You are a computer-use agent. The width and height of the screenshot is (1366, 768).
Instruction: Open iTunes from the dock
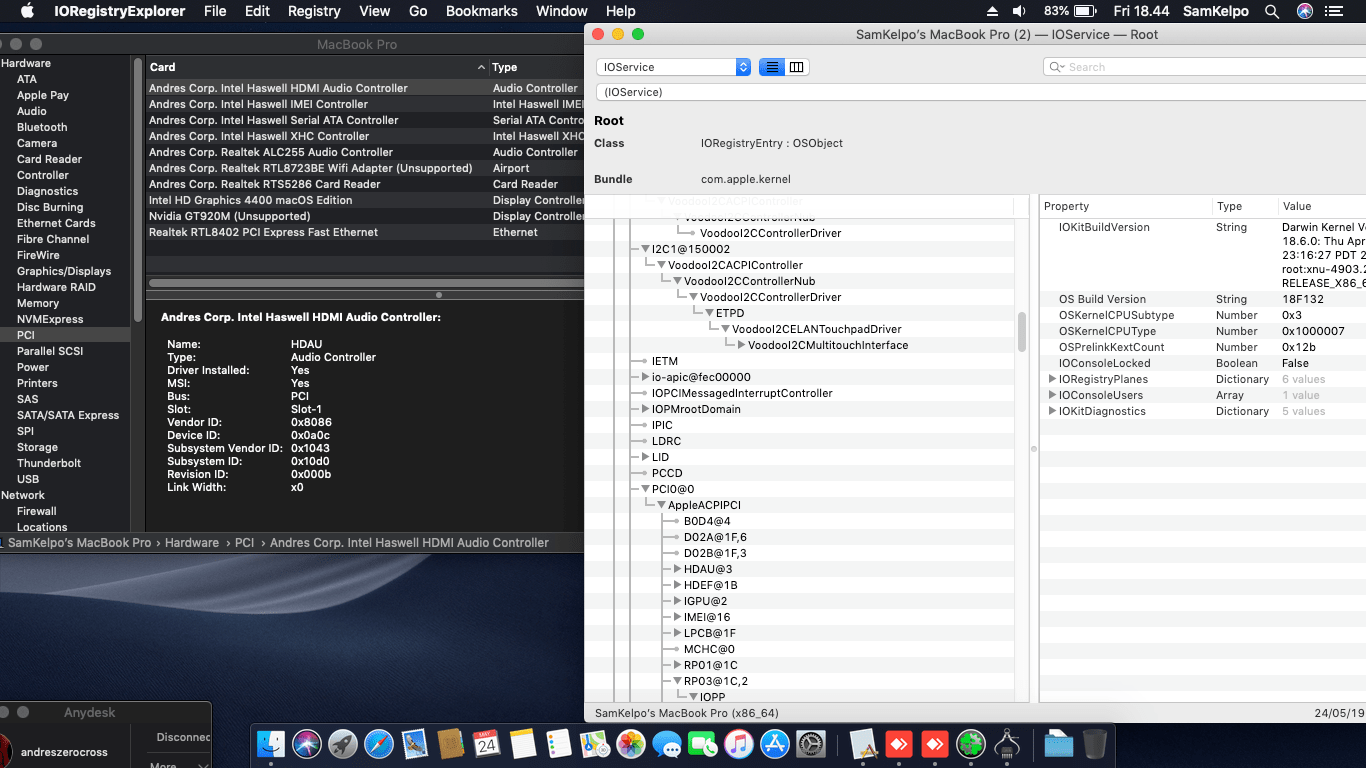pyautogui.click(x=739, y=743)
